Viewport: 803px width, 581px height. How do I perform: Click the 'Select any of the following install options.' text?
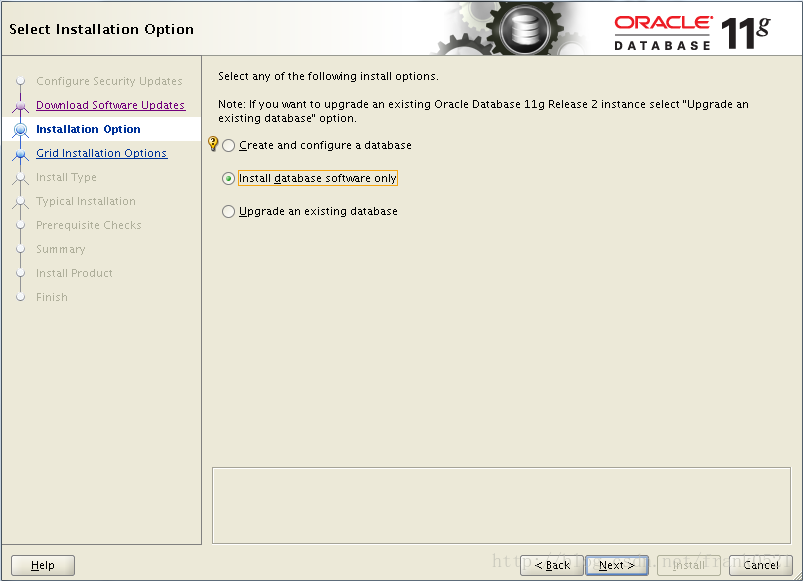[x=328, y=76]
